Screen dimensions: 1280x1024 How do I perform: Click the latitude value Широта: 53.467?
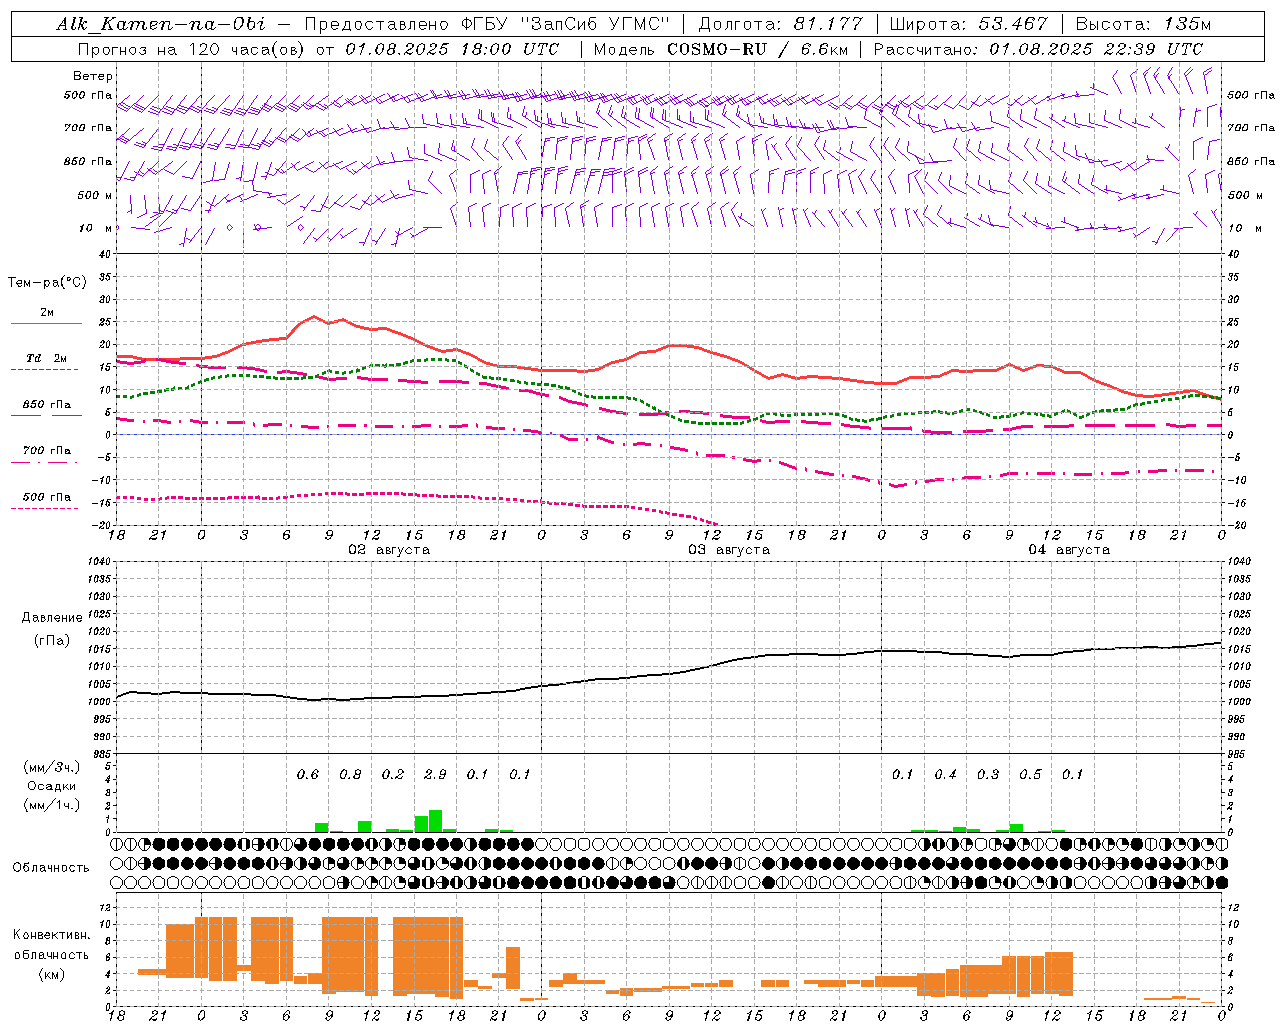tap(968, 24)
